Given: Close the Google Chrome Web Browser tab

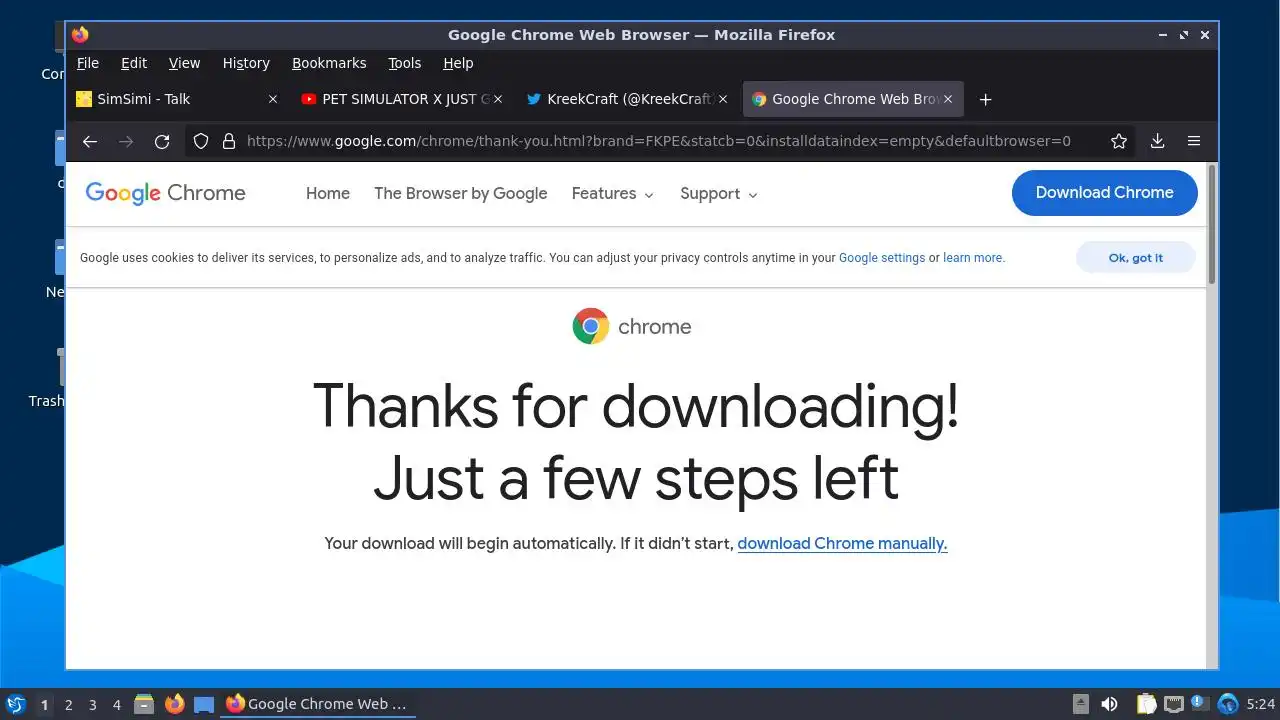Looking at the screenshot, I should coord(949,99).
